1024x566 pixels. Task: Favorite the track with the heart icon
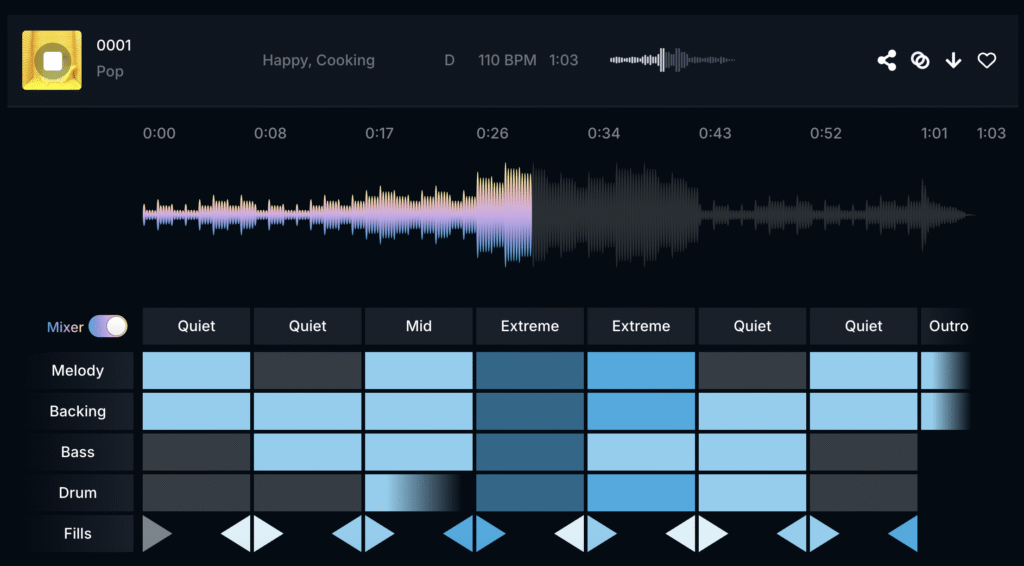pos(987,60)
